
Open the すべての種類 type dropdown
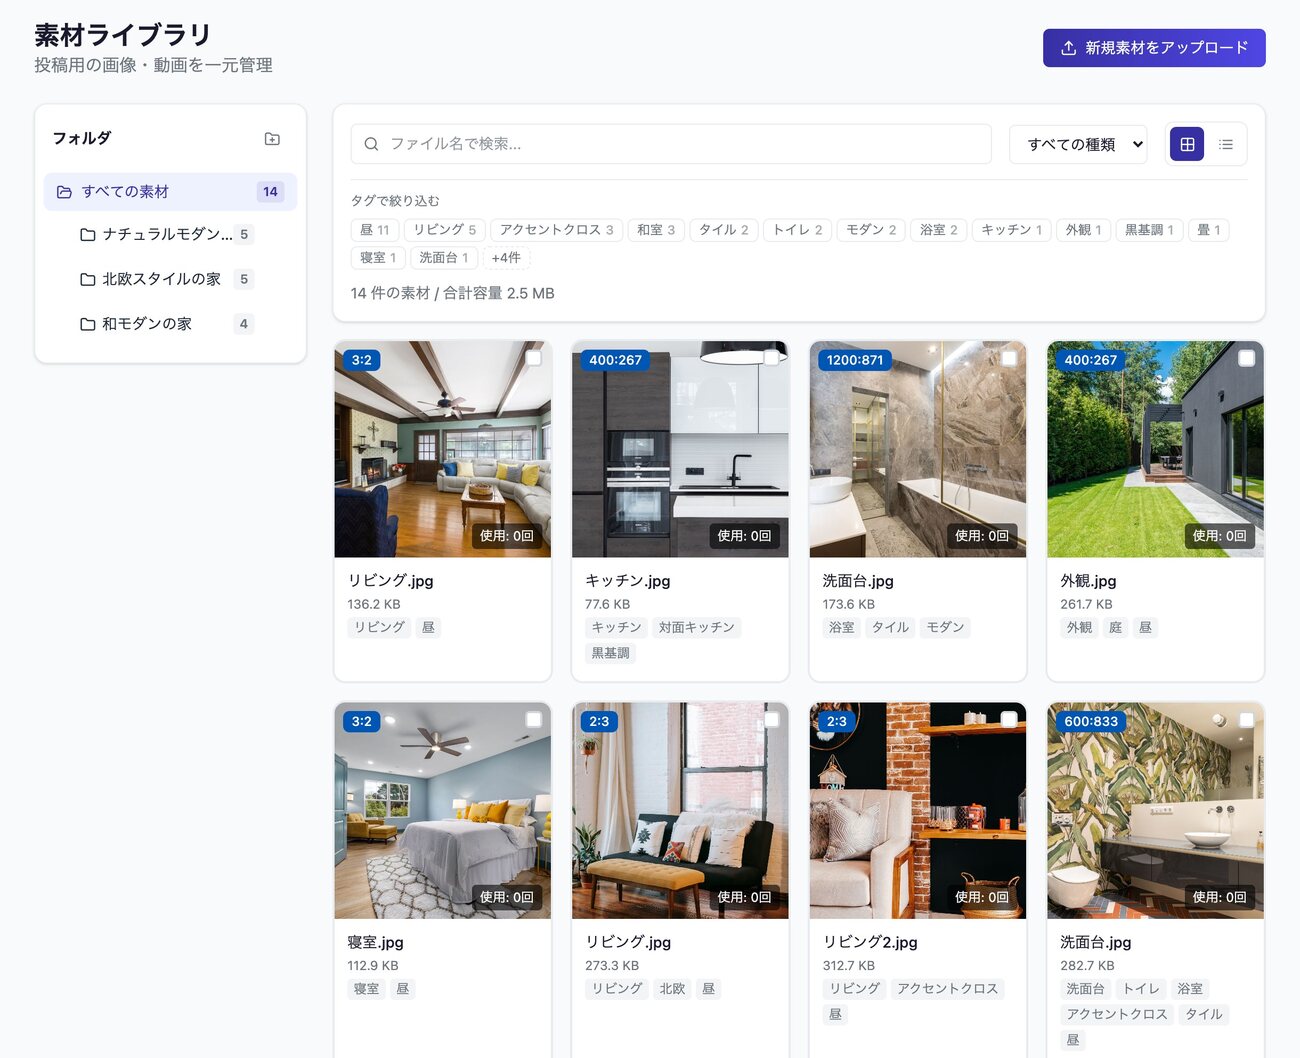[x=1078, y=144]
